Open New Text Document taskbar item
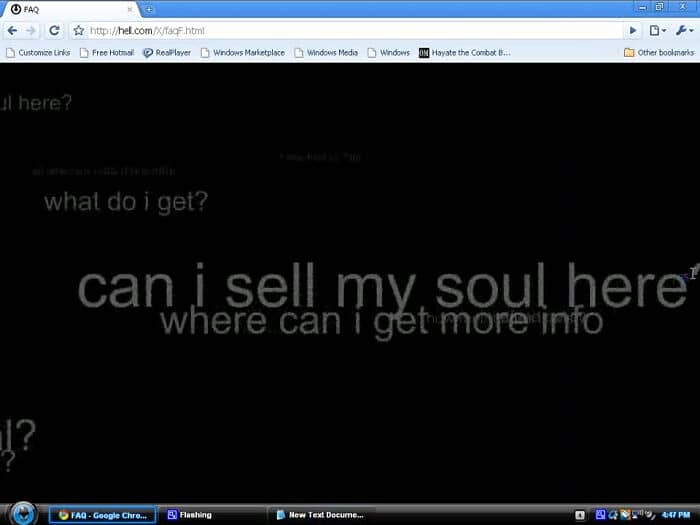The height and width of the screenshot is (525, 700). (320, 515)
